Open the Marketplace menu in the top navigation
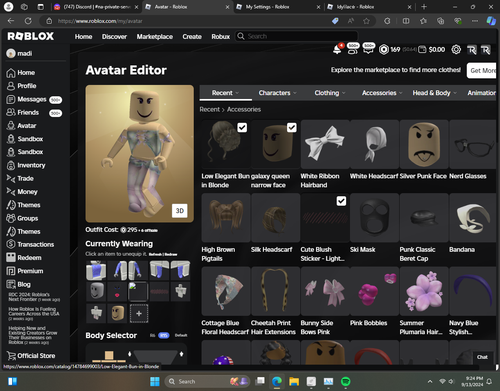This screenshot has width=500, height=391. (155, 37)
